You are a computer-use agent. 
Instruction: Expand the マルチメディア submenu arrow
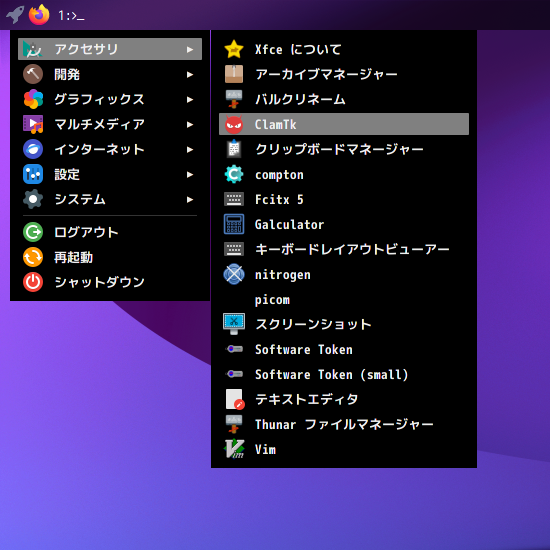pos(190,125)
